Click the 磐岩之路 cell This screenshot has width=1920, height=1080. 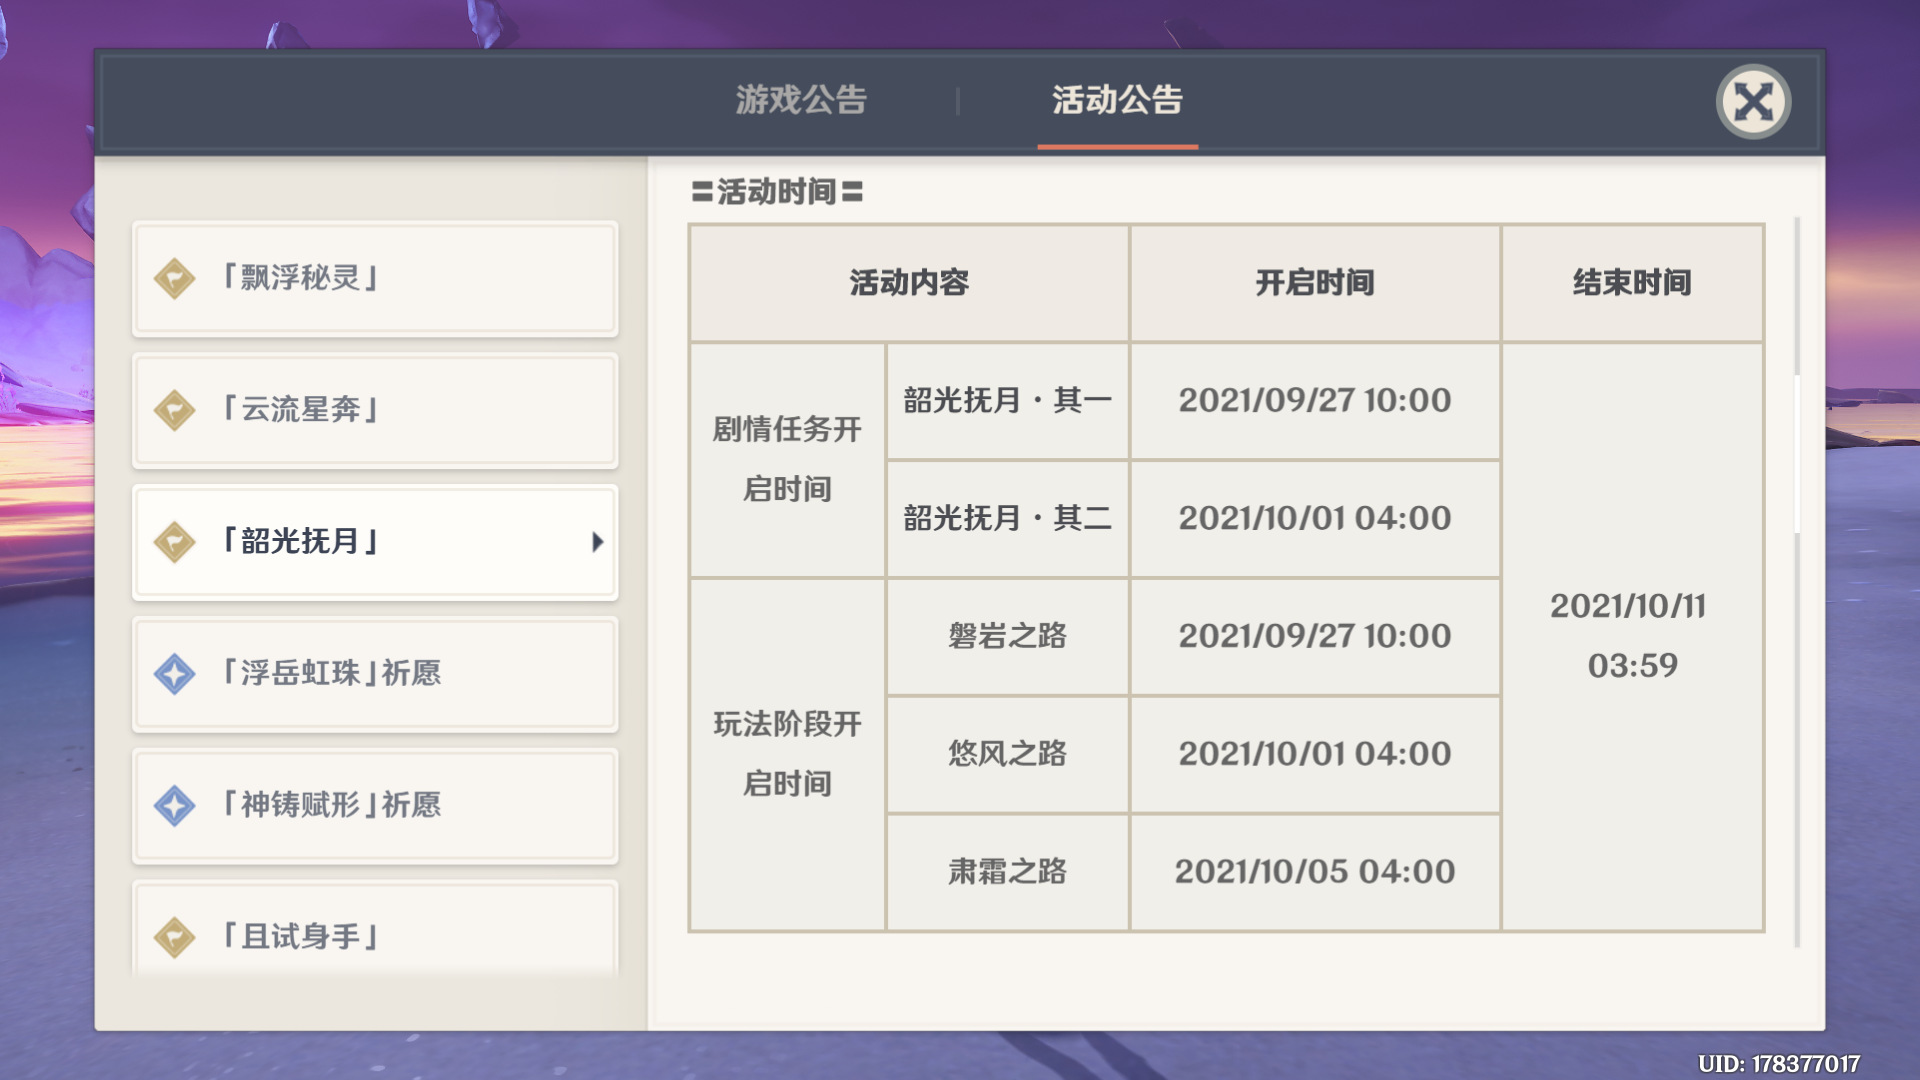(x=1007, y=636)
